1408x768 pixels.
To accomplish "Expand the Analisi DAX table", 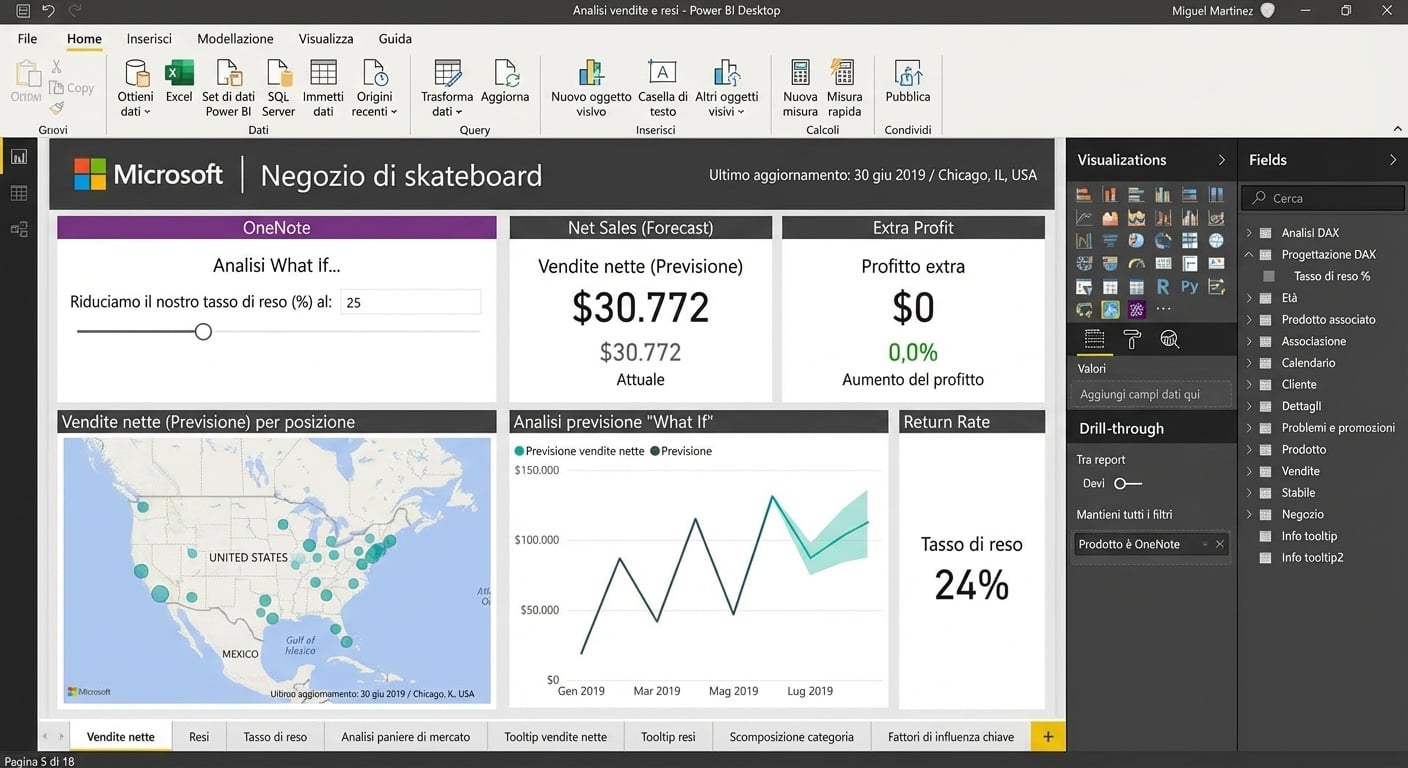I will pos(1249,233).
